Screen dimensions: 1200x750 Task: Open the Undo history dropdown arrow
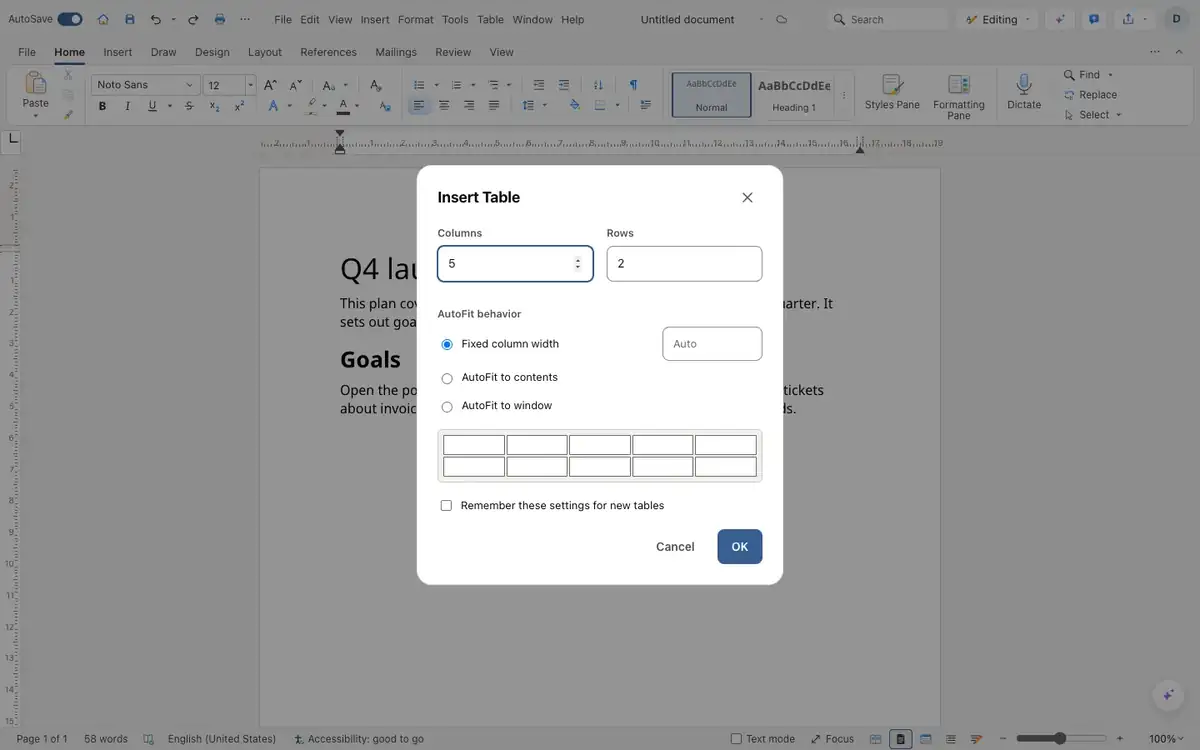(173, 19)
